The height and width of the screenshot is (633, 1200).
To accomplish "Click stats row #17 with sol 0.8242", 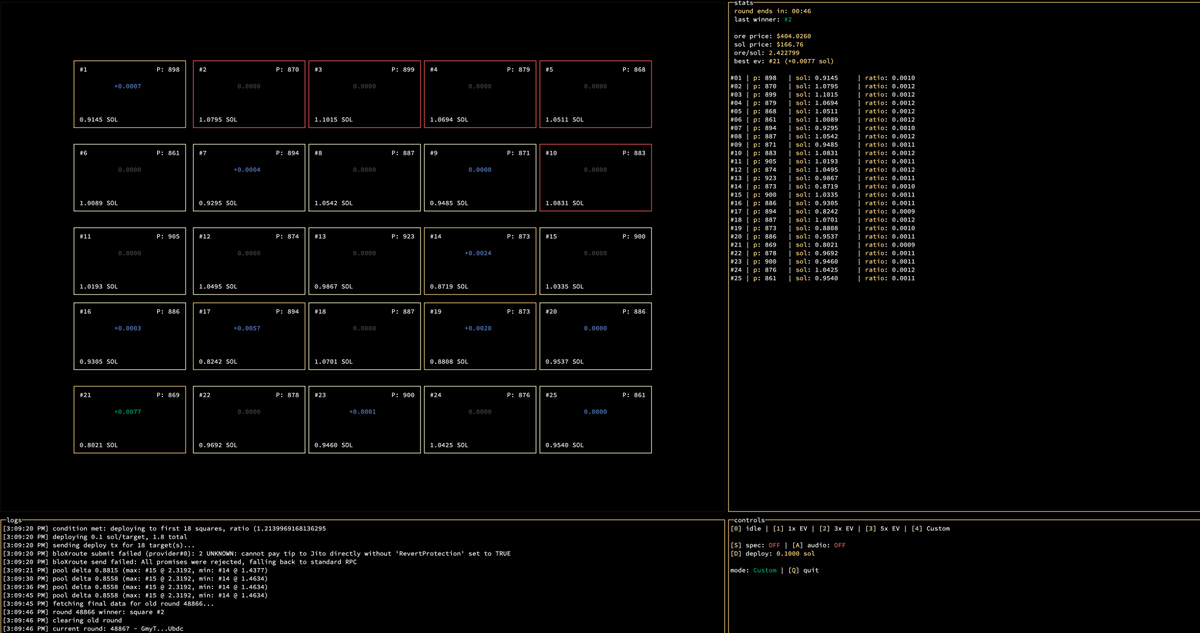I will point(823,211).
